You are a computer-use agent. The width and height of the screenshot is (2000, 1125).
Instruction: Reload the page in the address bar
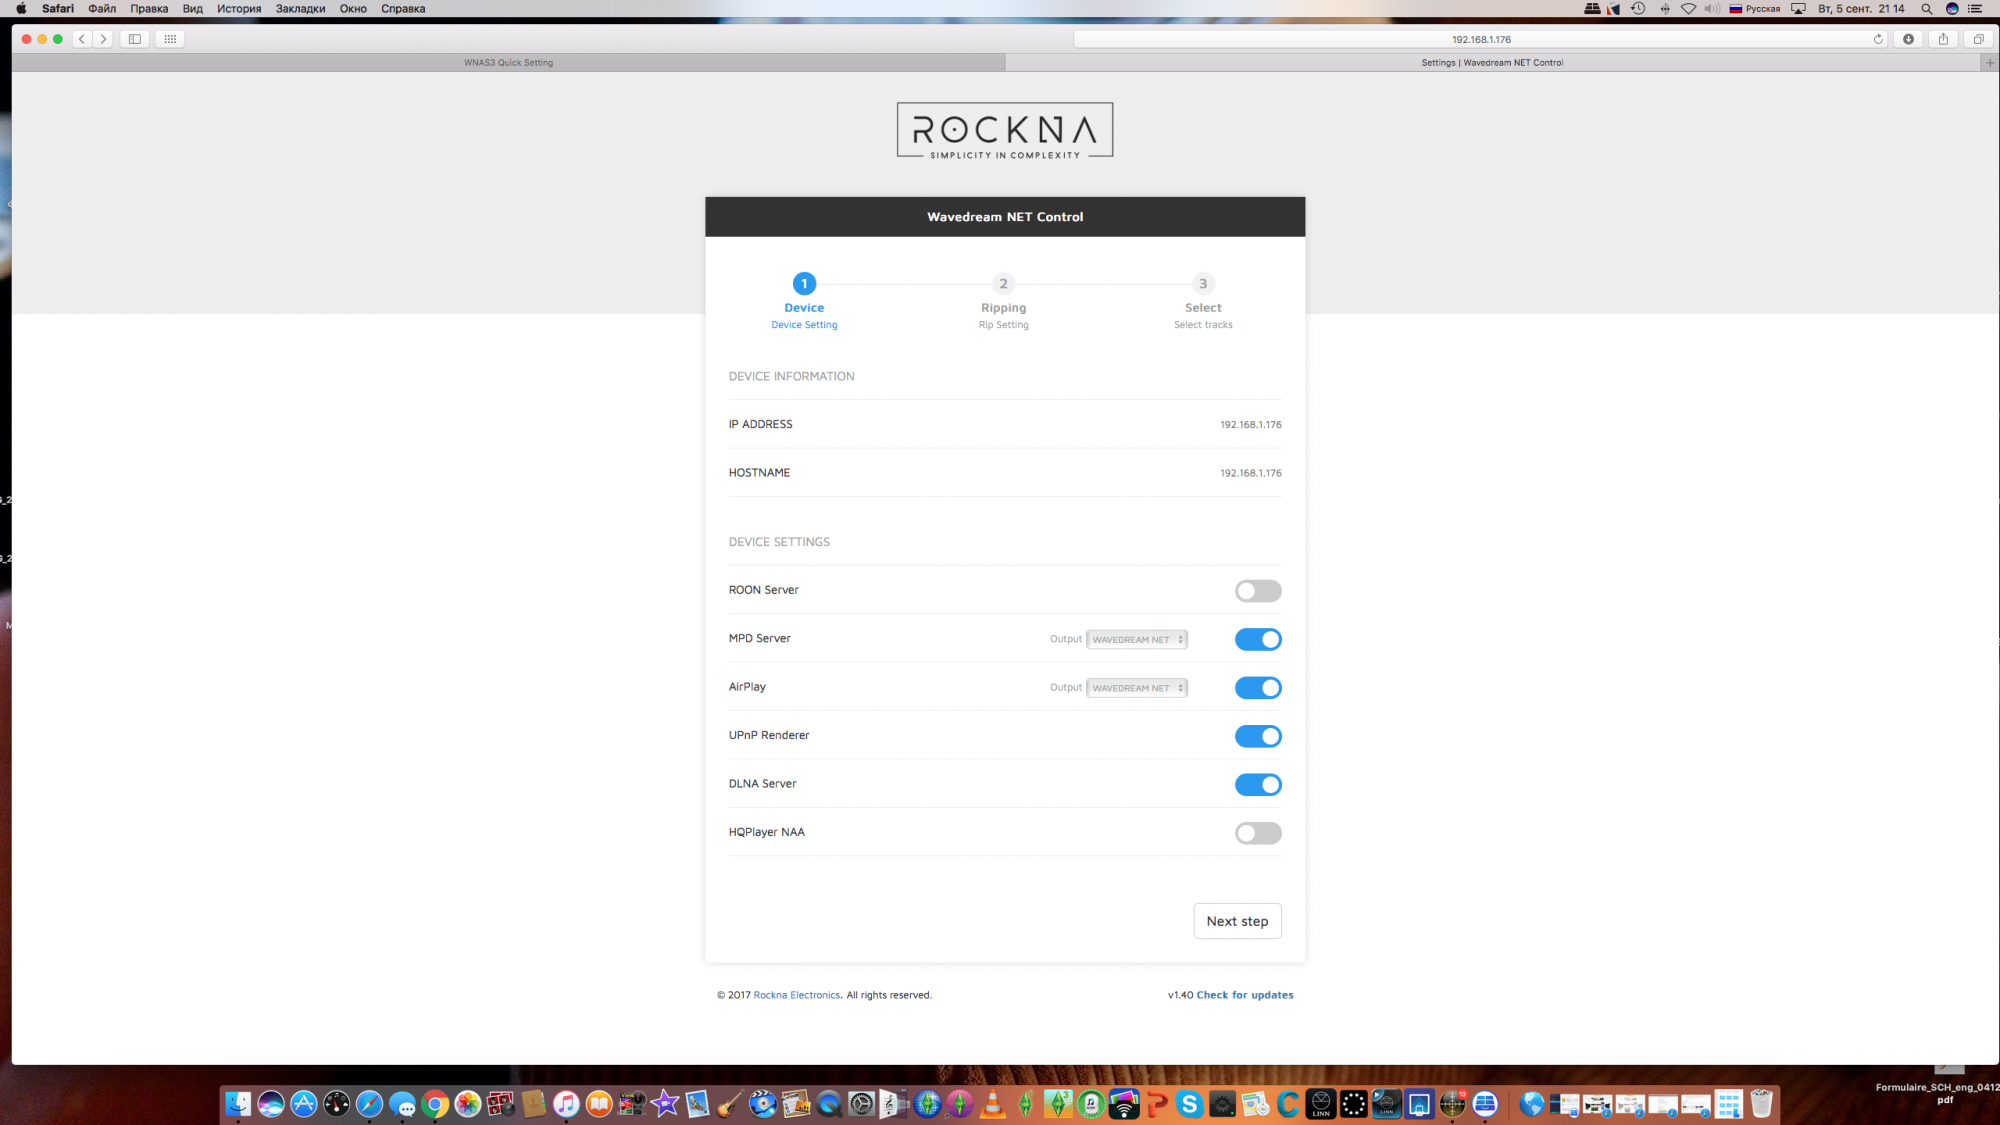[1878, 39]
